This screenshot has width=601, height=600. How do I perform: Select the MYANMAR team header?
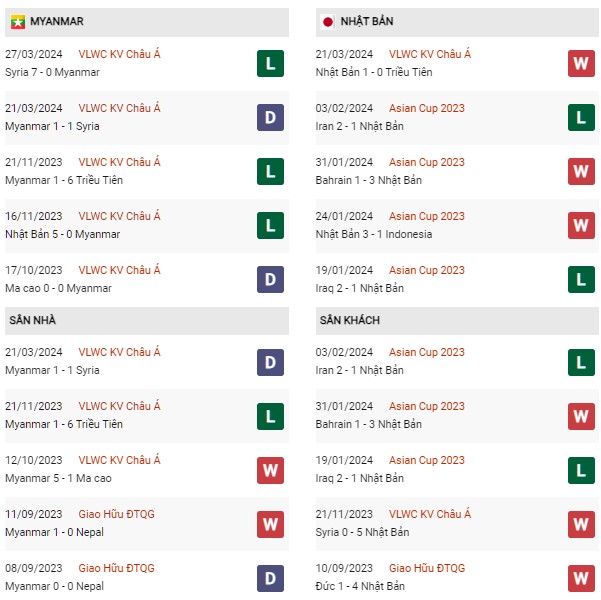pos(57,21)
